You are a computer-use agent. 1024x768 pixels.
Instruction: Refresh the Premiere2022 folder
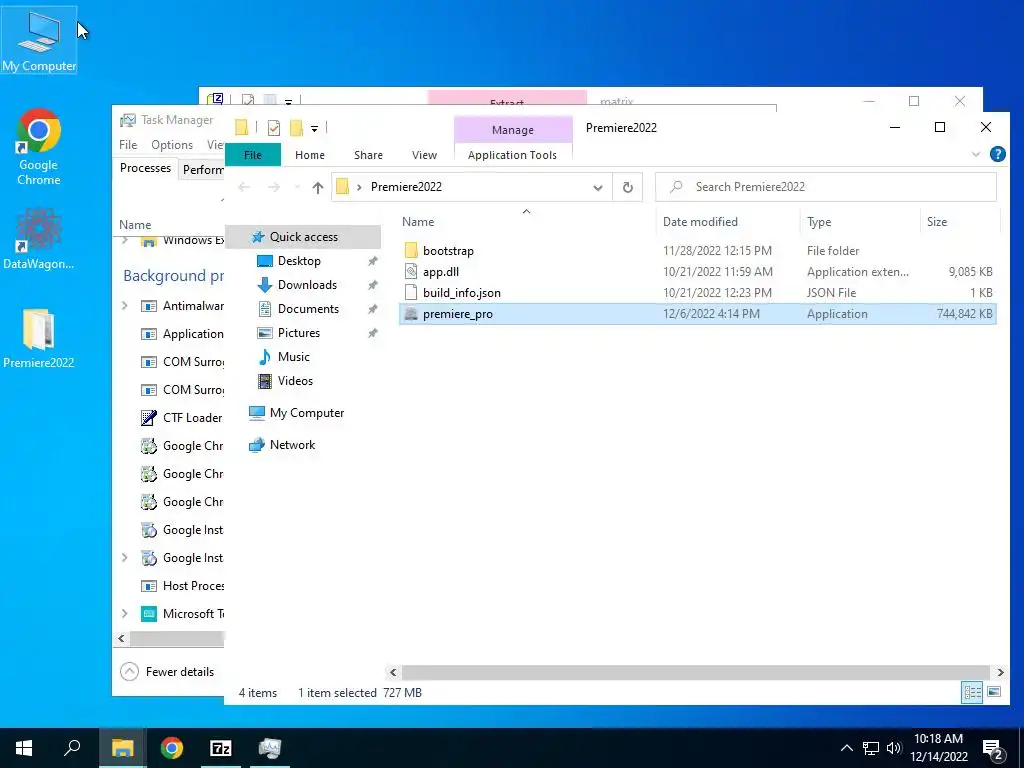[x=628, y=187]
